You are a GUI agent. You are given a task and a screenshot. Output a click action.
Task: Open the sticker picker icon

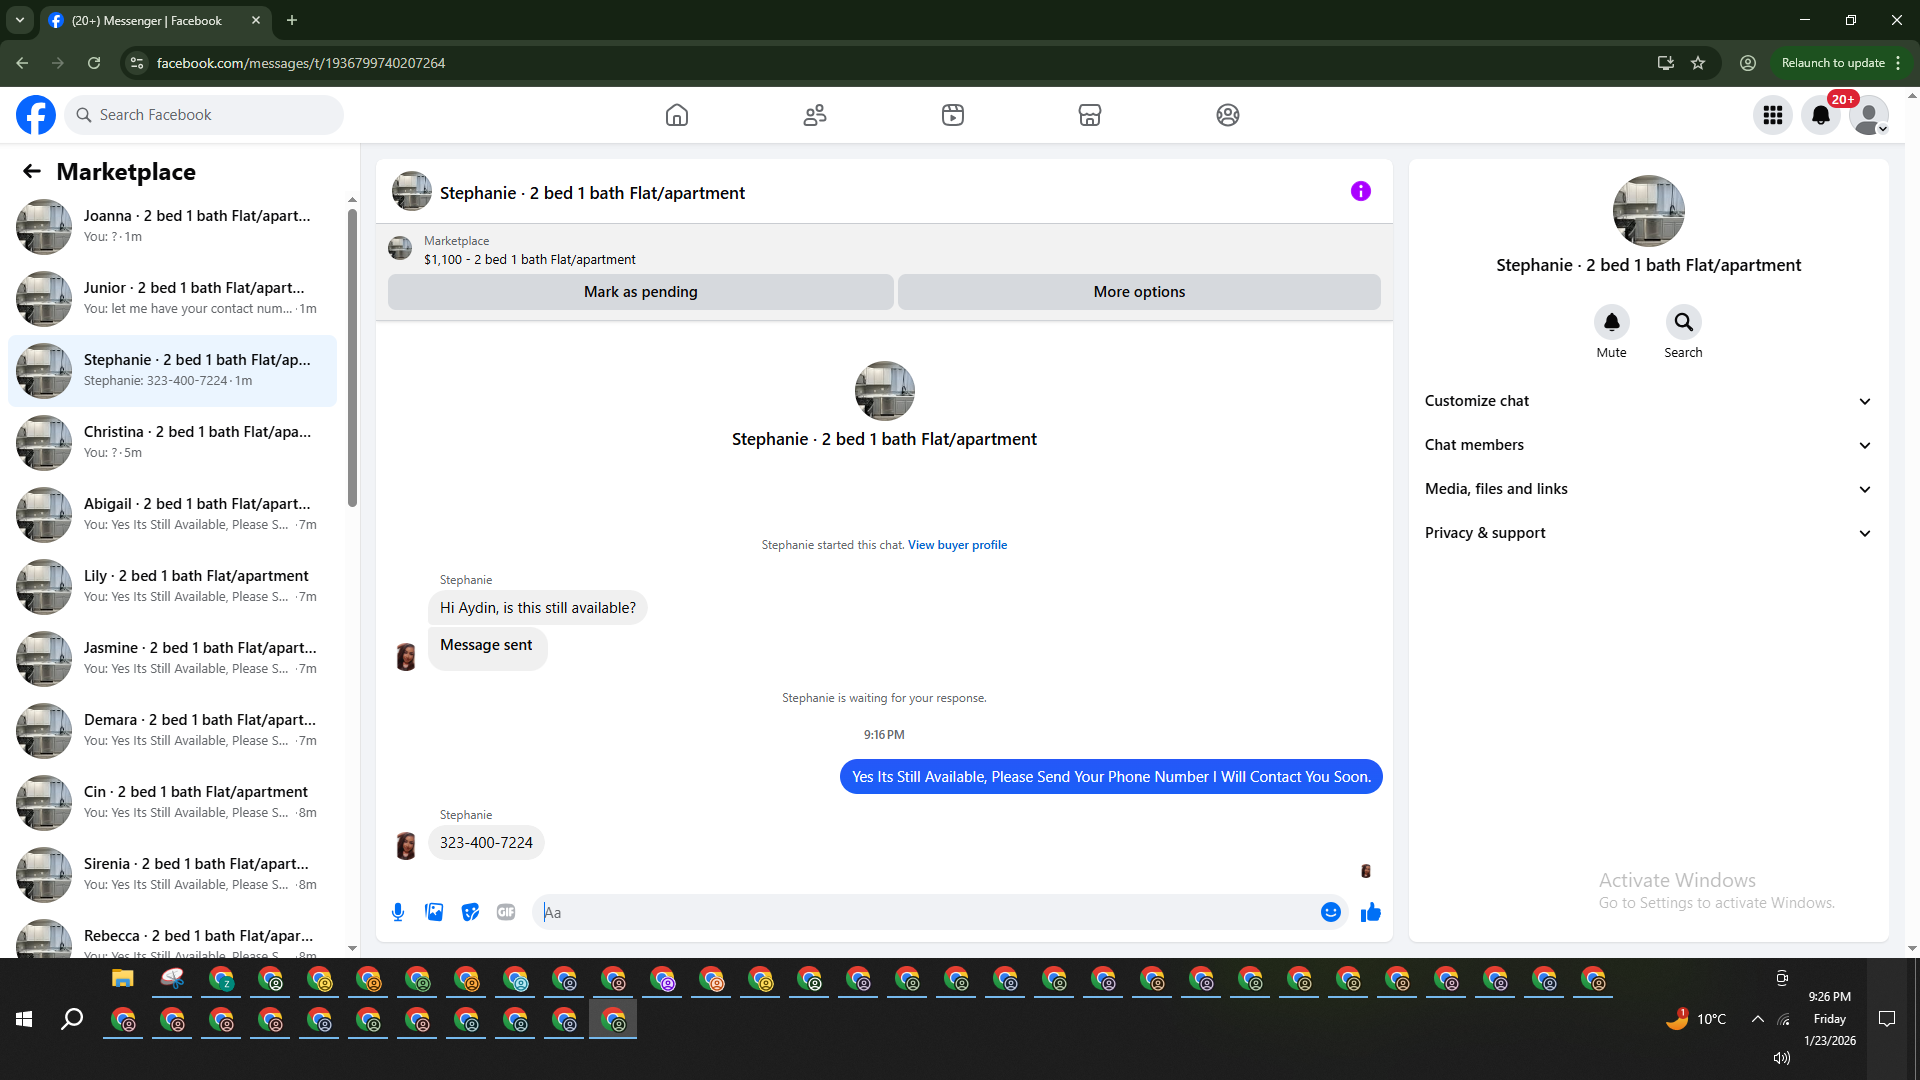pos(470,912)
